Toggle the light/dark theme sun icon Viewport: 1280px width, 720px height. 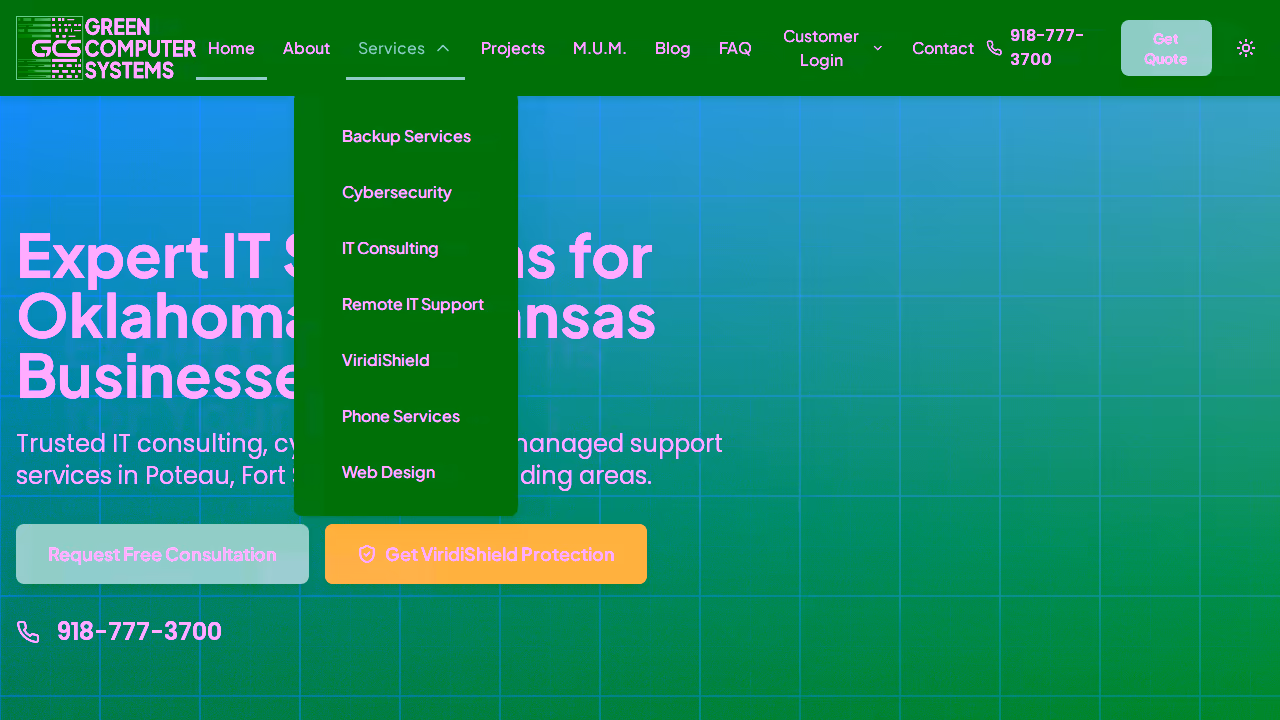pyautogui.click(x=1246, y=48)
